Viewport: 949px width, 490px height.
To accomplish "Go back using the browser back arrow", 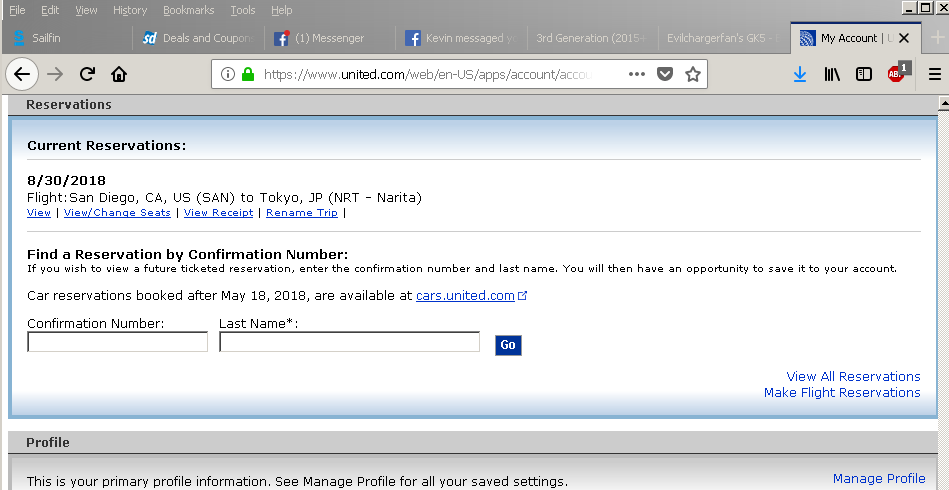I will (22, 74).
